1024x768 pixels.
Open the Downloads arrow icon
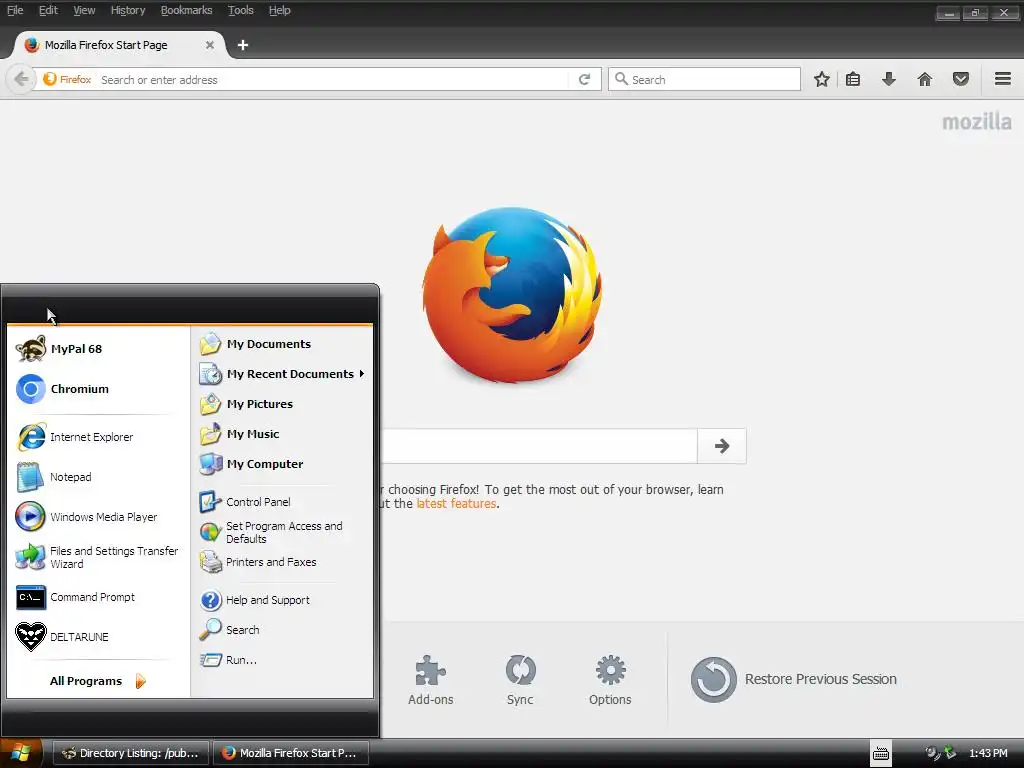889,80
